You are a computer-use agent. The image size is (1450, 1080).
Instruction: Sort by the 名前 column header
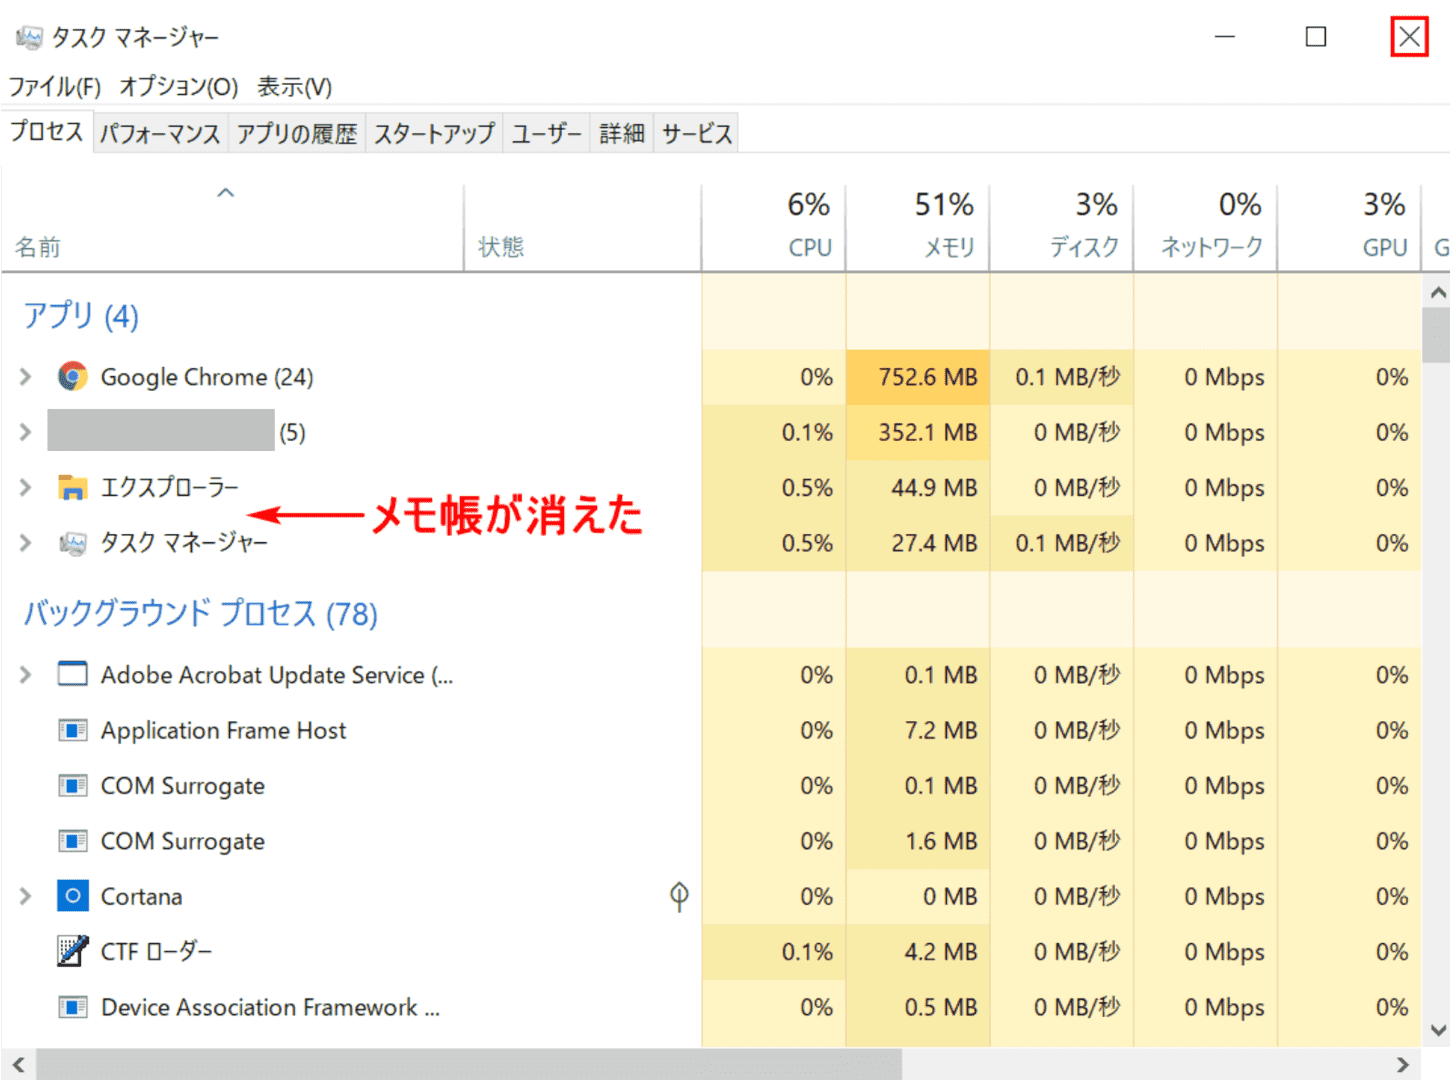click(x=232, y=227)
